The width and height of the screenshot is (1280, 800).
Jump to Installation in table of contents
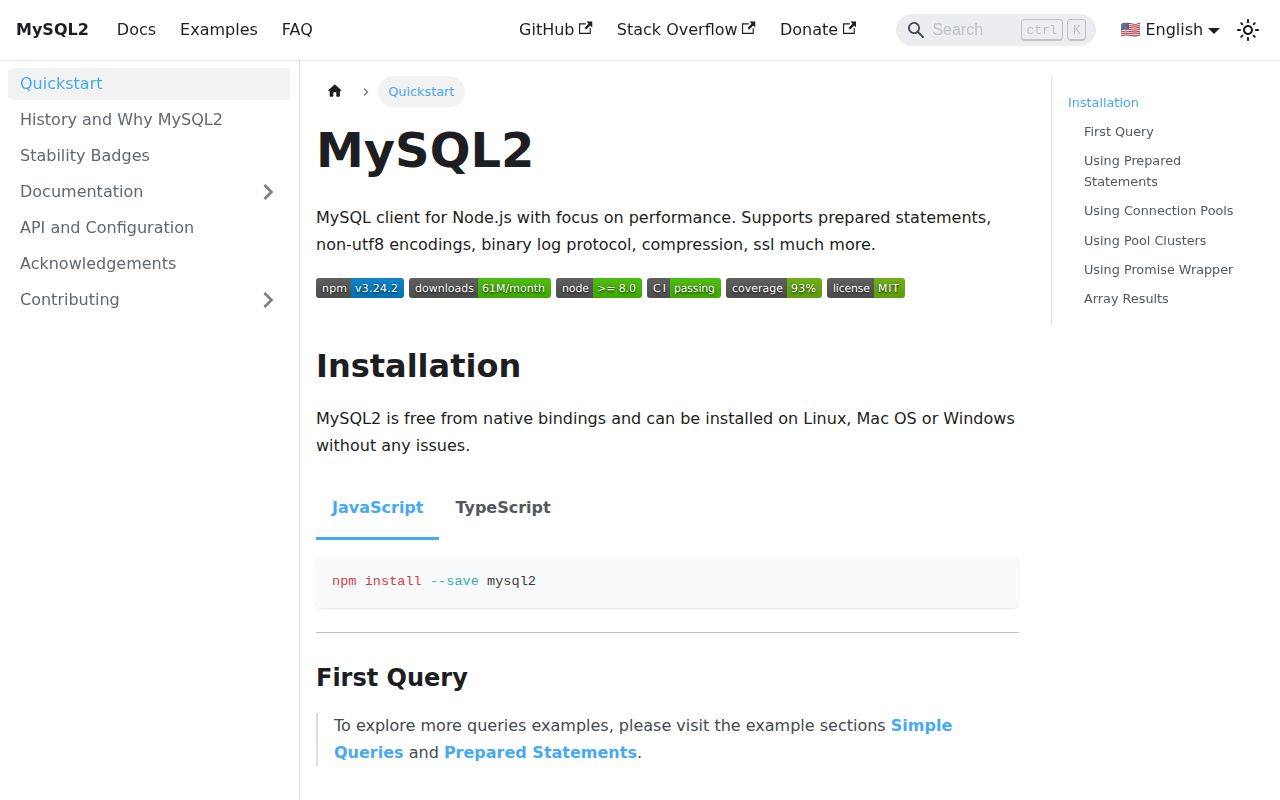(x=1103, y=102)
